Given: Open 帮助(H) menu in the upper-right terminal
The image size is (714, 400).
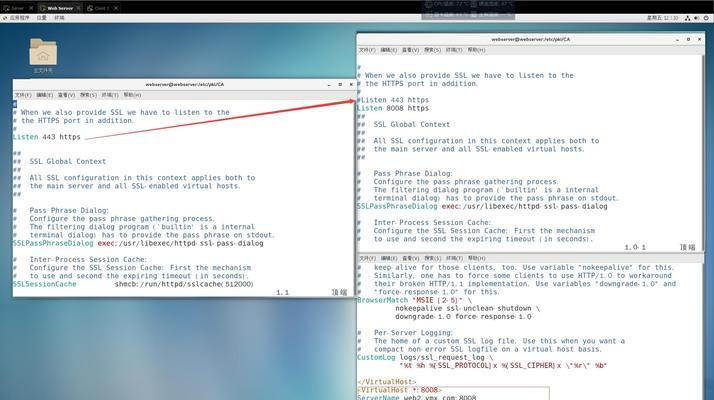Looking at the screenshot, I should click(476, 50).
